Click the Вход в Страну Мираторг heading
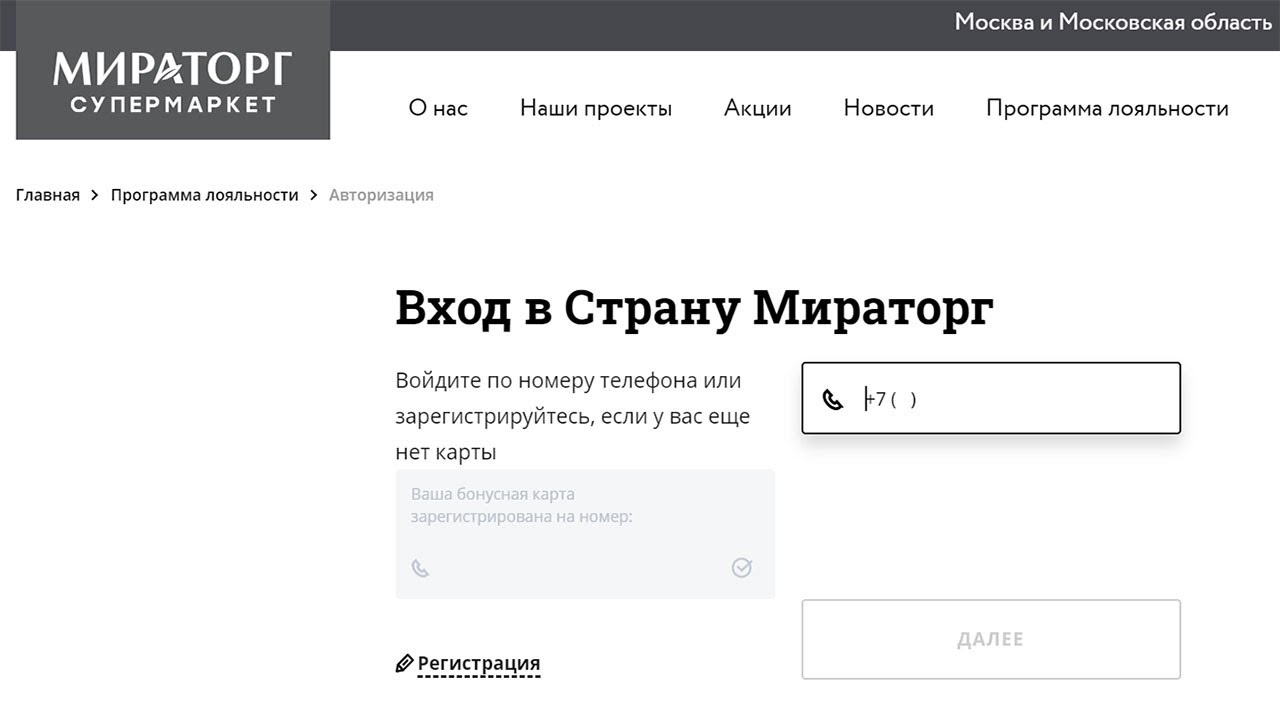Screen dimensions: 1280x720 tap(694, 309)
